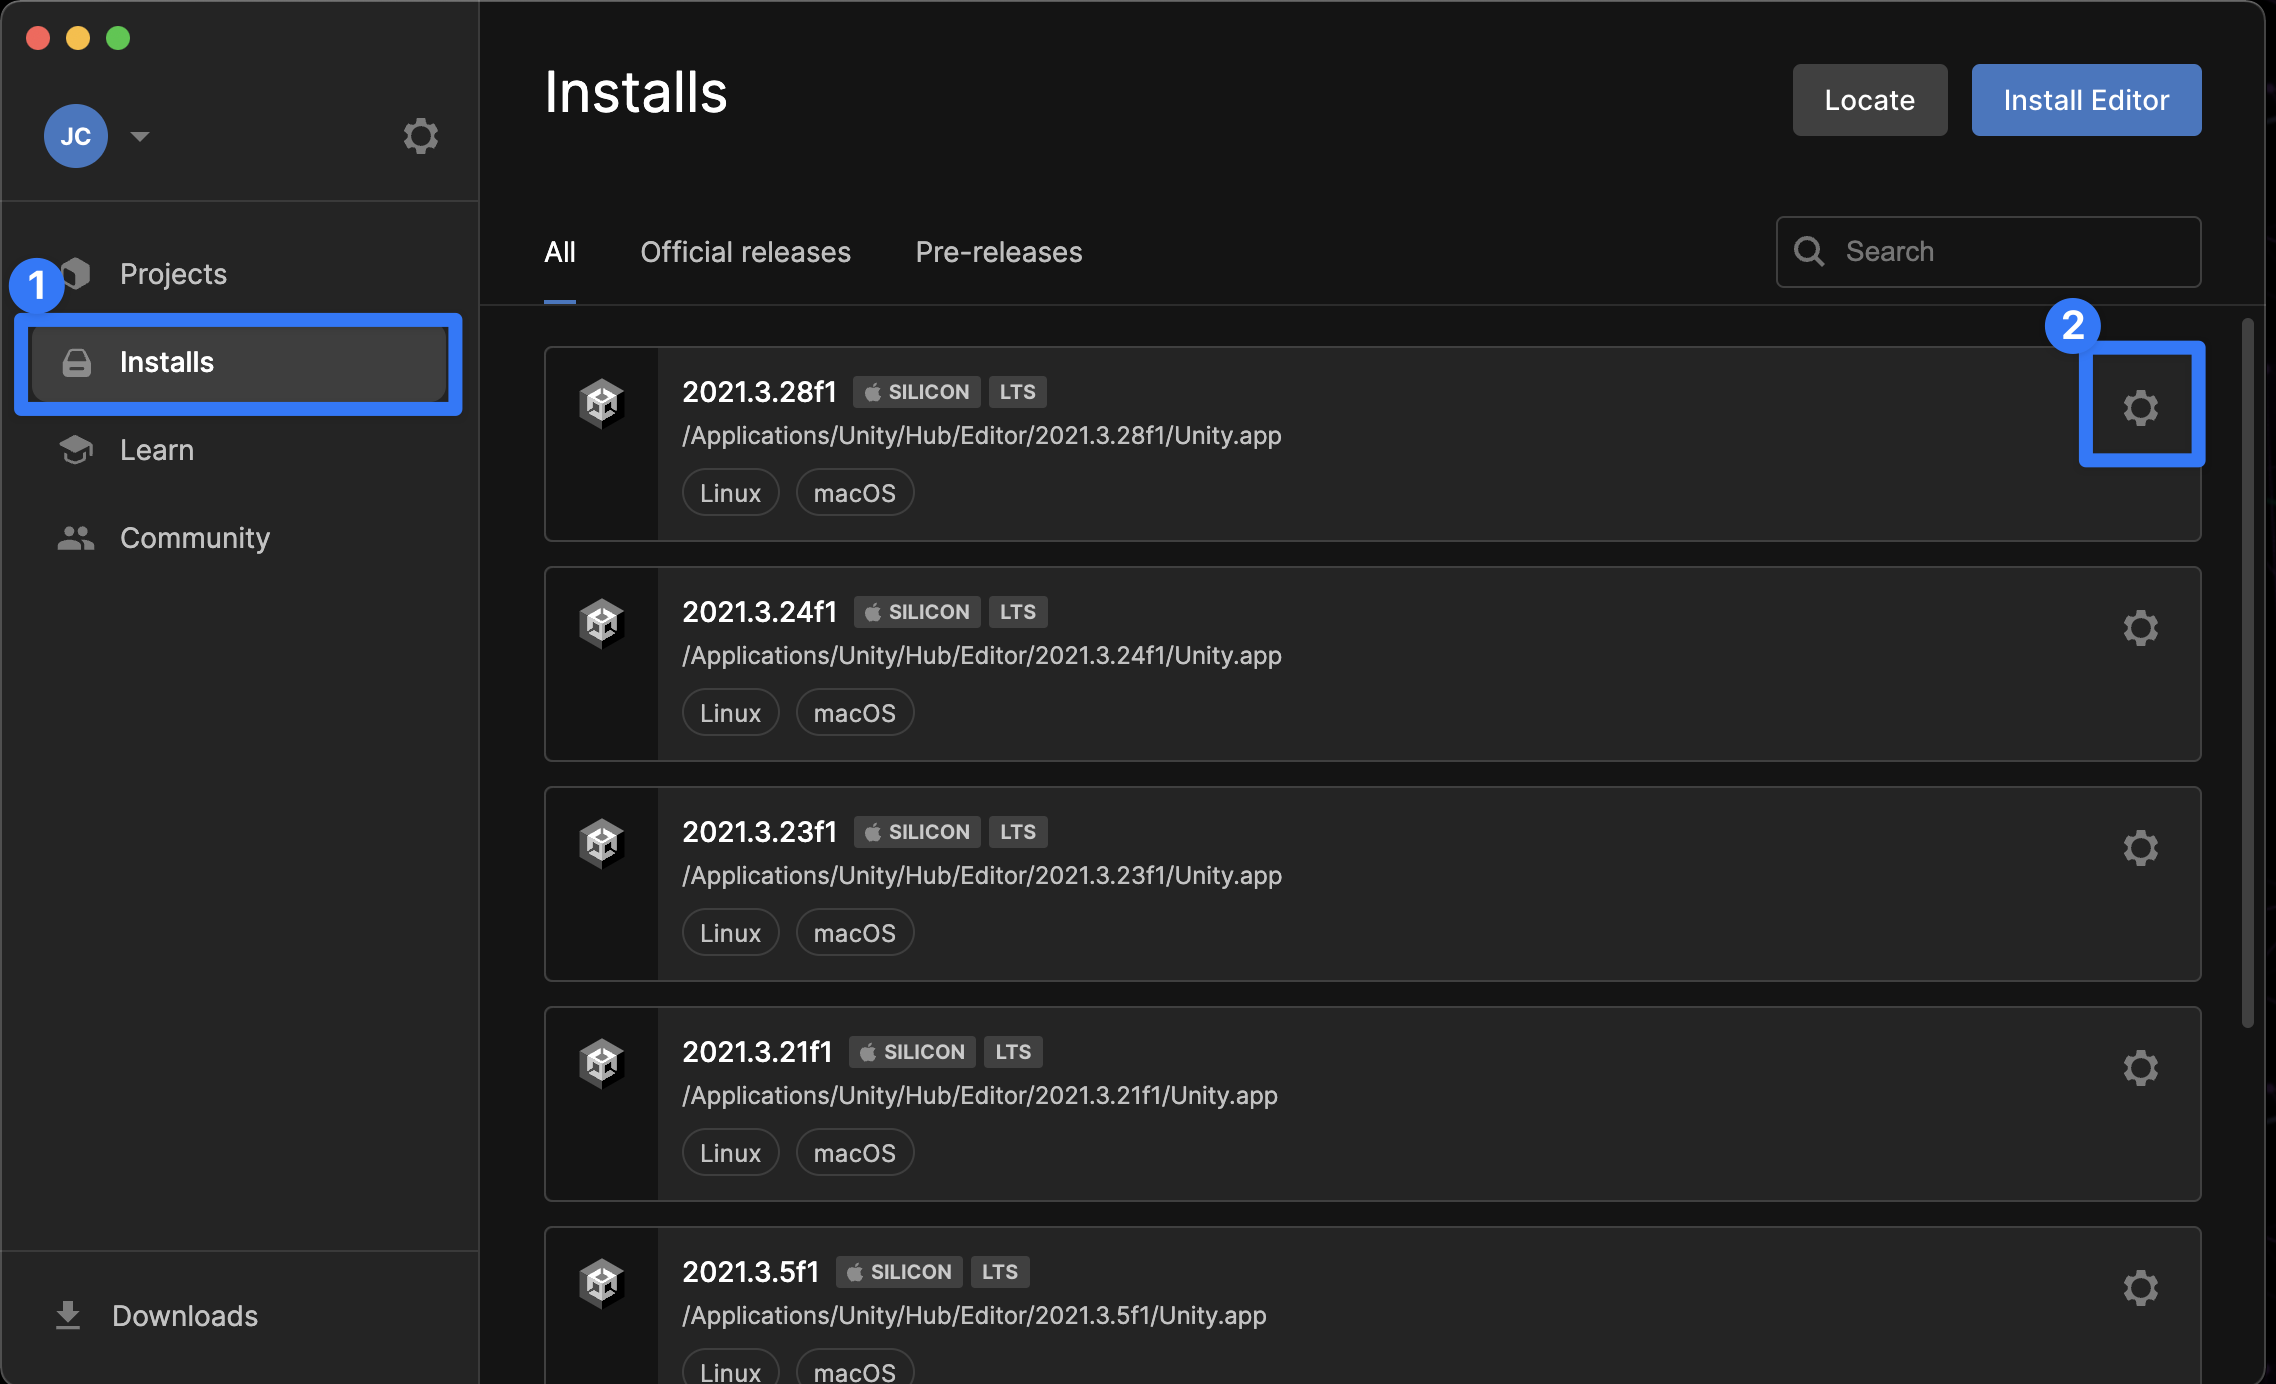Click settings icon for 2021.3.5f1

2141,1286
